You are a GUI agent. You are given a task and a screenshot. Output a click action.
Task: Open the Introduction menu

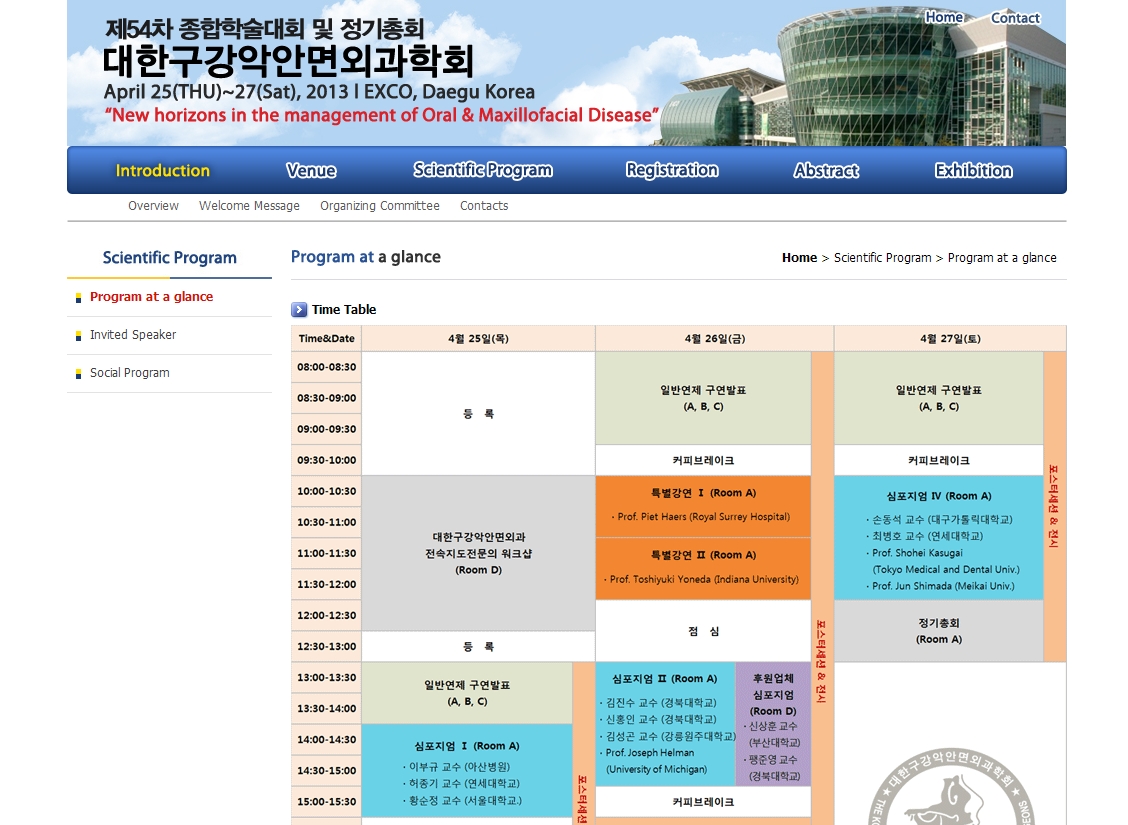coord(163,170)
